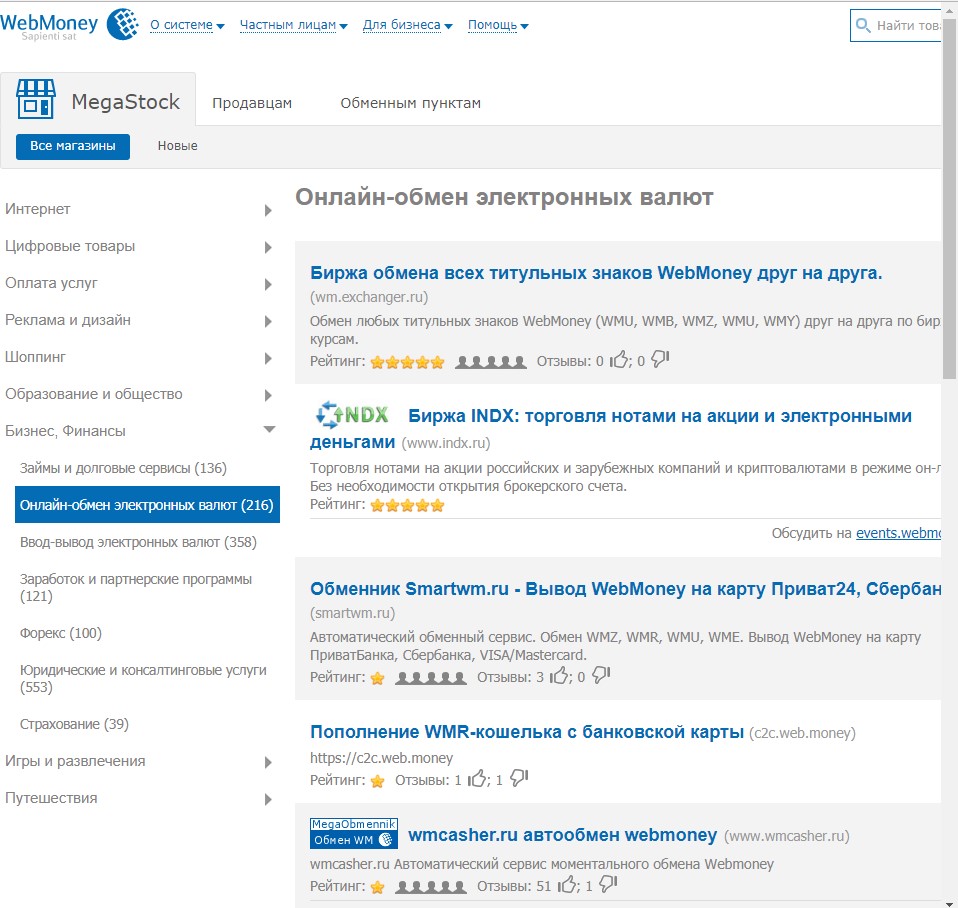
Task: Click the MegaStock storefront icon
Action: click(36, 100)
